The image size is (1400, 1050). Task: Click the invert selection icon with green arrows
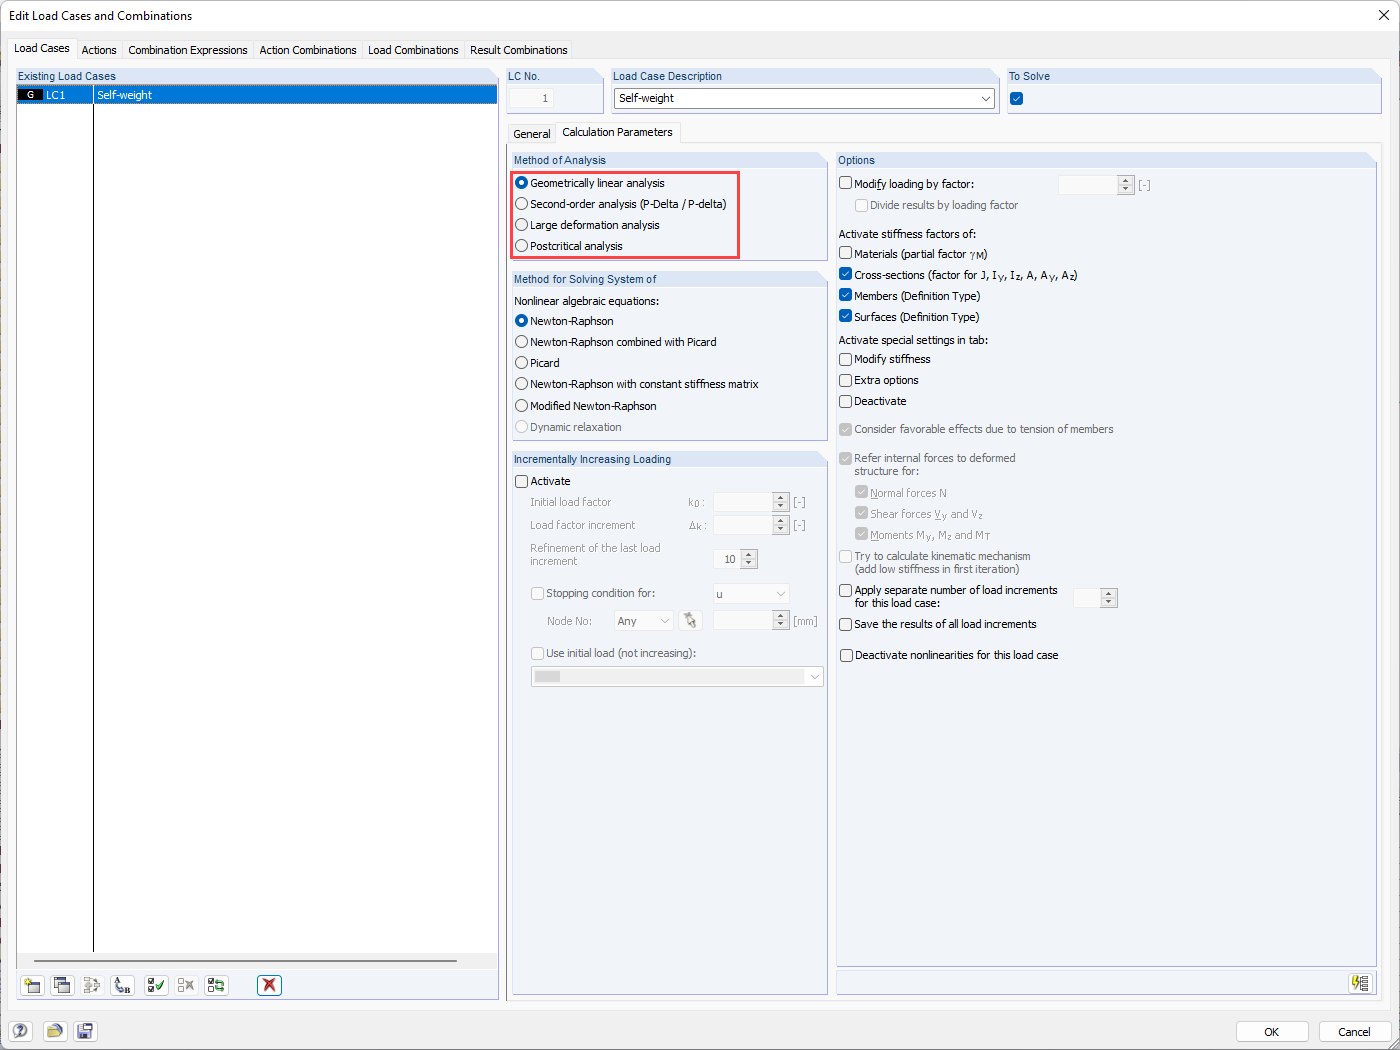click(x=216, y=985)
